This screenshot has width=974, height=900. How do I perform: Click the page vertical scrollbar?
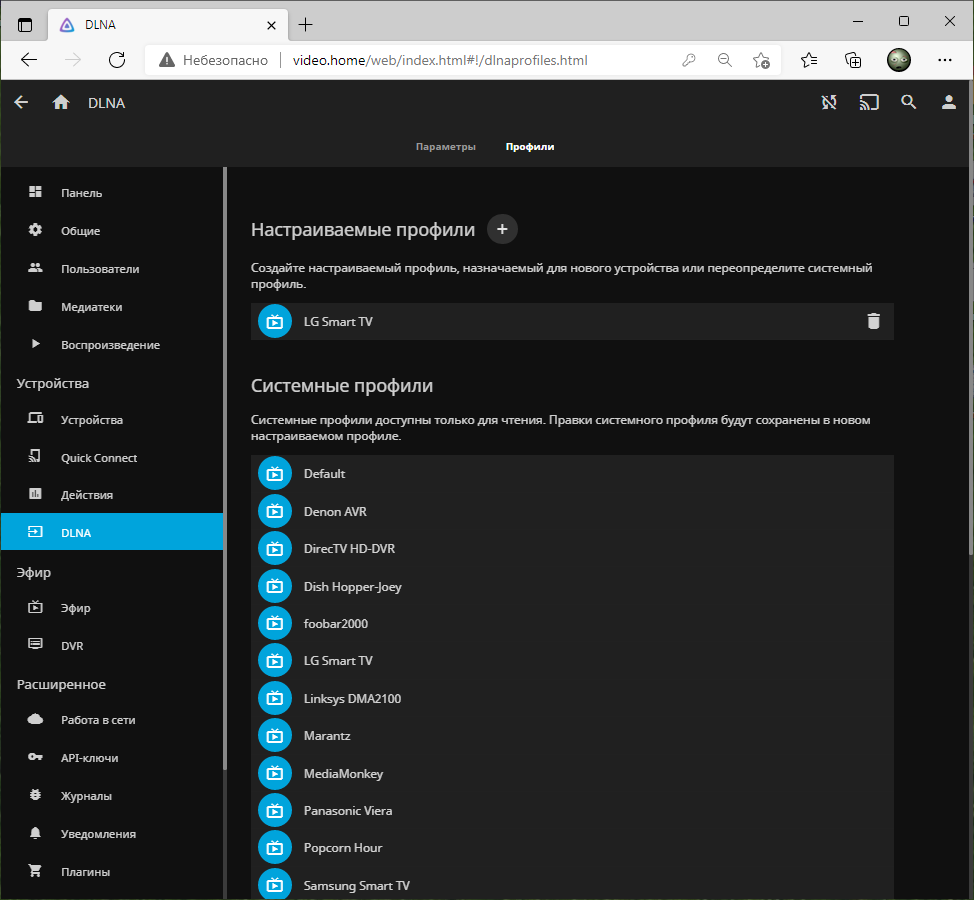click(970, 317)
